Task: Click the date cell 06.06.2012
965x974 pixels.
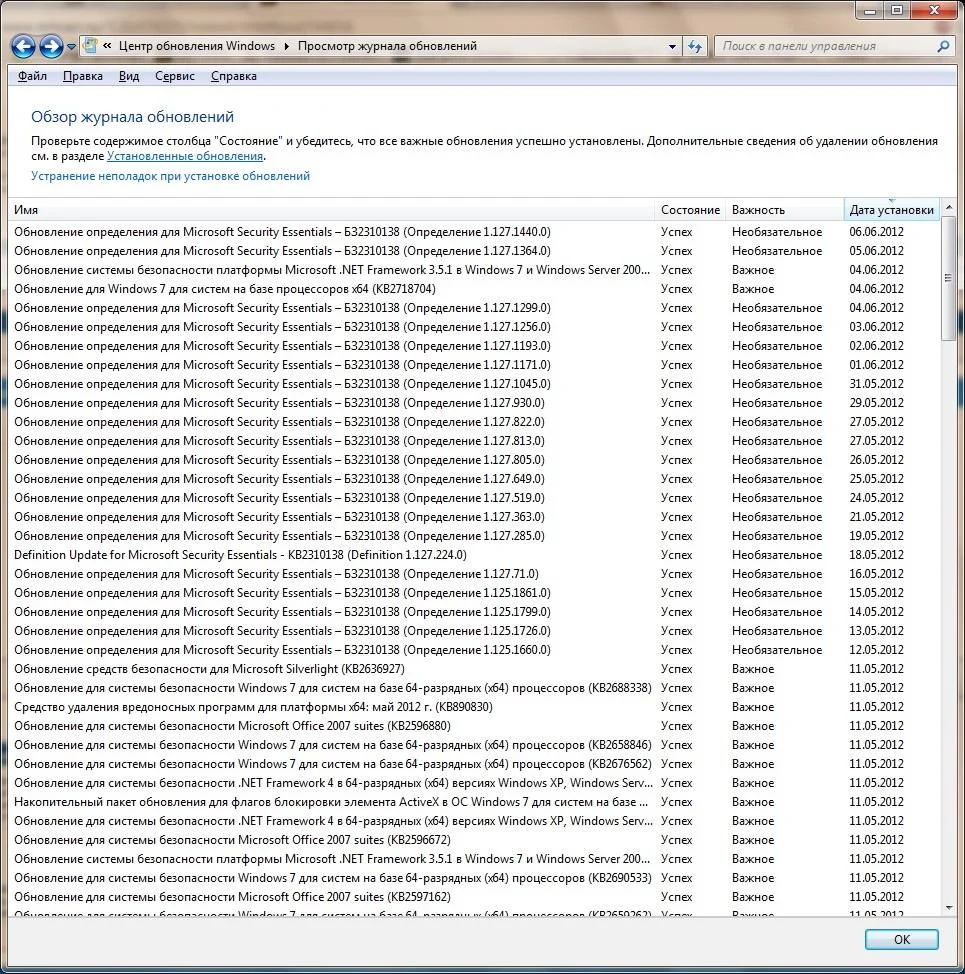Action: click(876, 232)
